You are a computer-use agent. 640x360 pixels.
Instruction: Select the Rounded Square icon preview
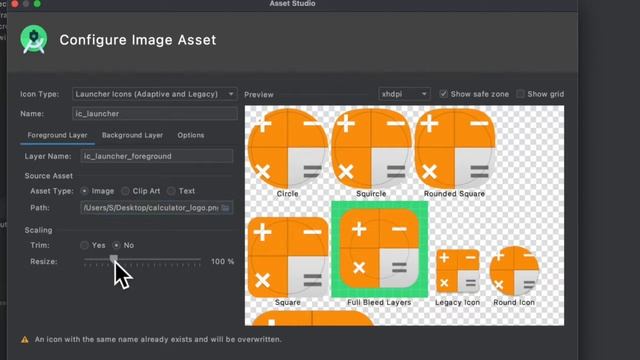455,149
